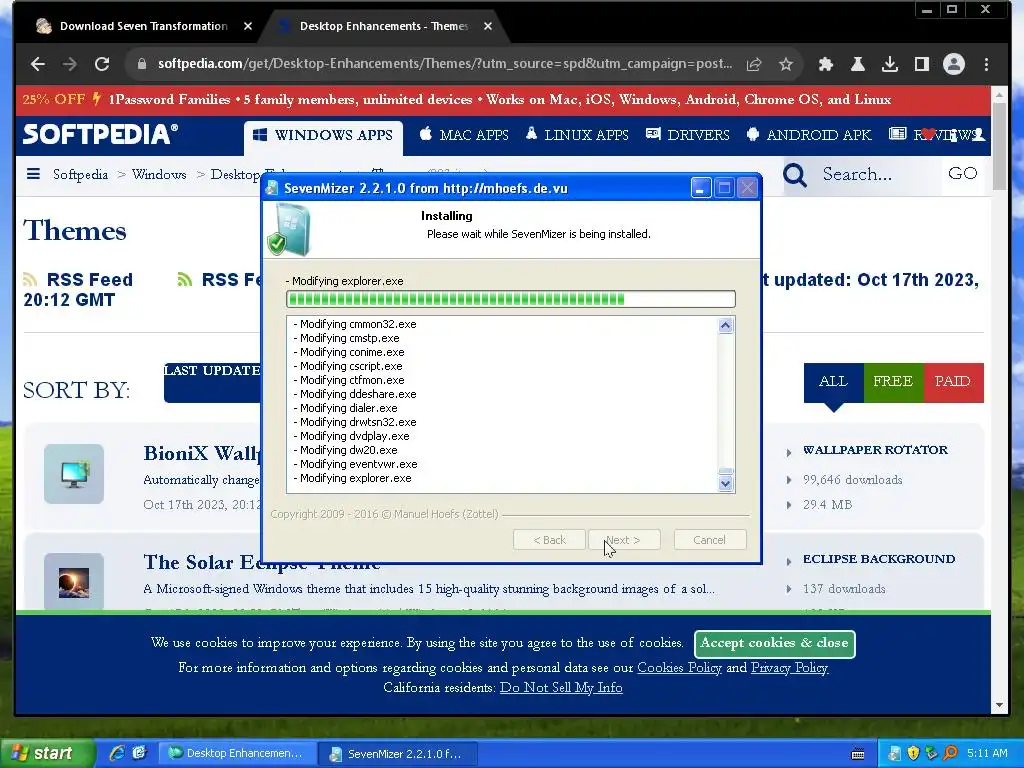The width and height of the screenshot is (1024, 768).
Task: Click the Chrome Labs flask icon
Action: click(857, 64)
